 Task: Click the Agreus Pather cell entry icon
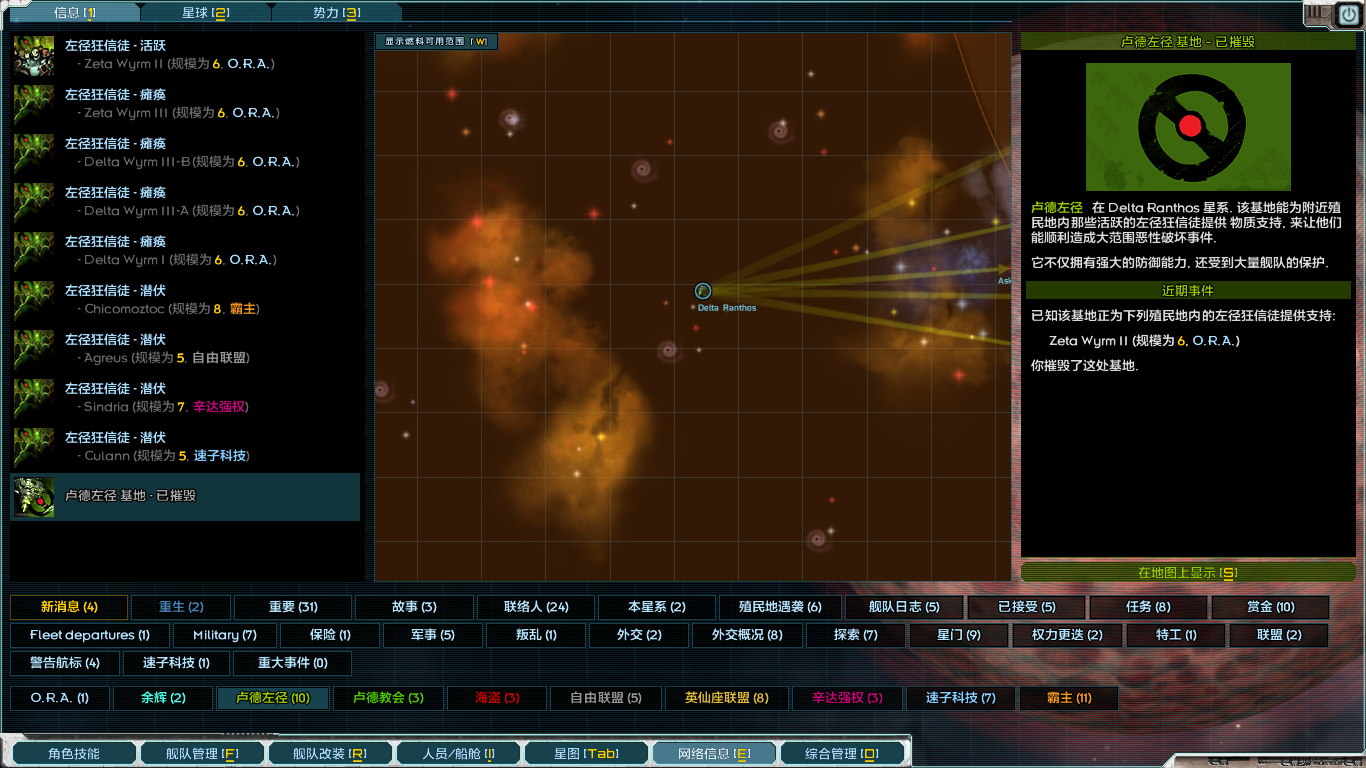tap(34, 349)
